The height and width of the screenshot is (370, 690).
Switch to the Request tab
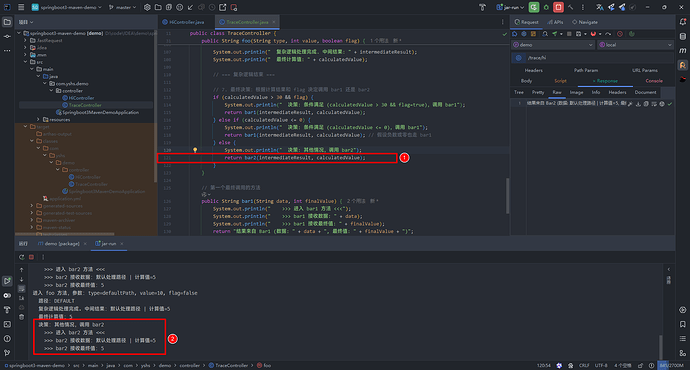[526, 22]
